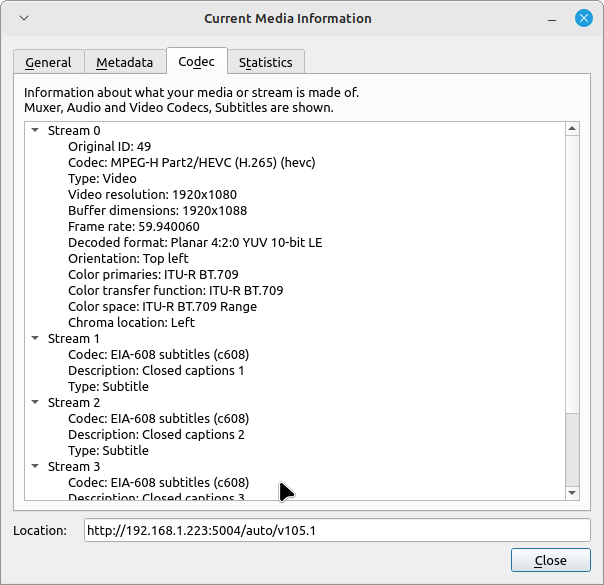Select the Codec tab

point(196,61)
